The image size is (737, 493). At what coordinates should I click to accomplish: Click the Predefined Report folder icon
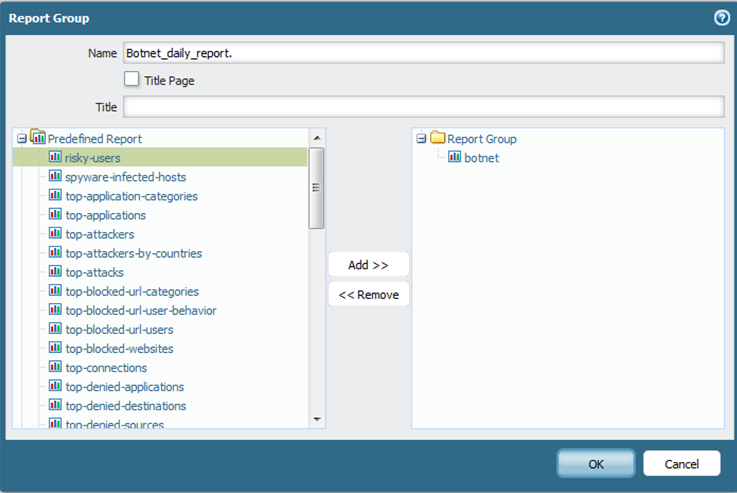tap(38, 139)
